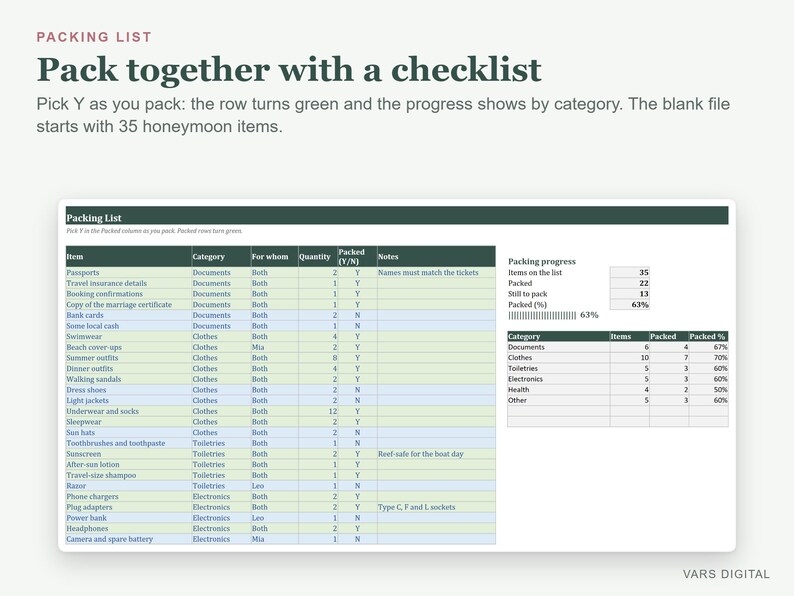Click the 'Phone chargers' cell
This screenshot has height=596, width=794.
tap(129, 496)
